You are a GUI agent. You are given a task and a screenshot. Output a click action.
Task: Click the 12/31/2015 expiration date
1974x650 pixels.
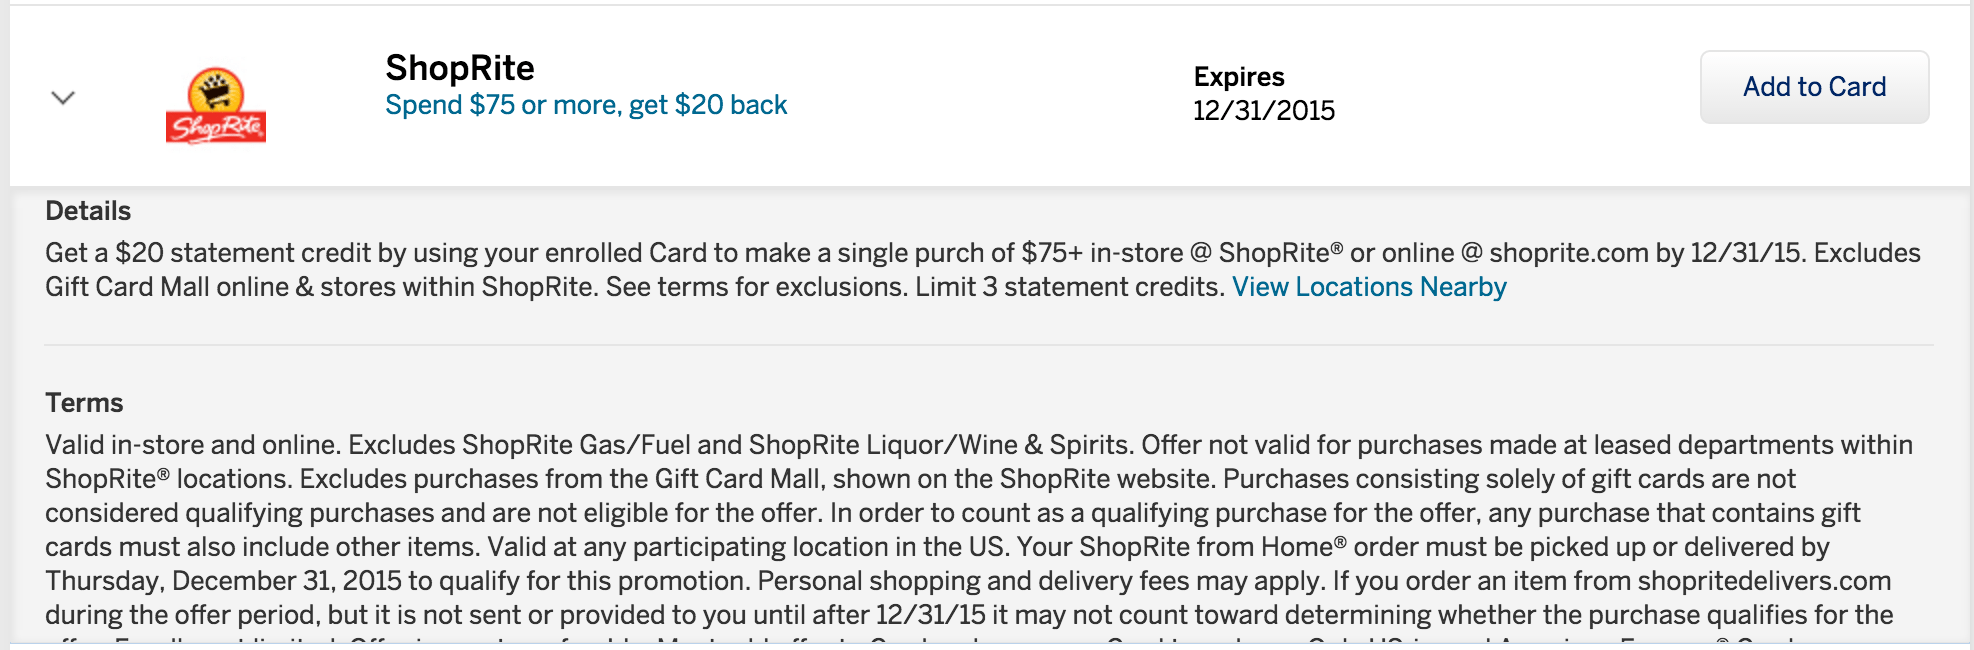tap(1264, 111)
